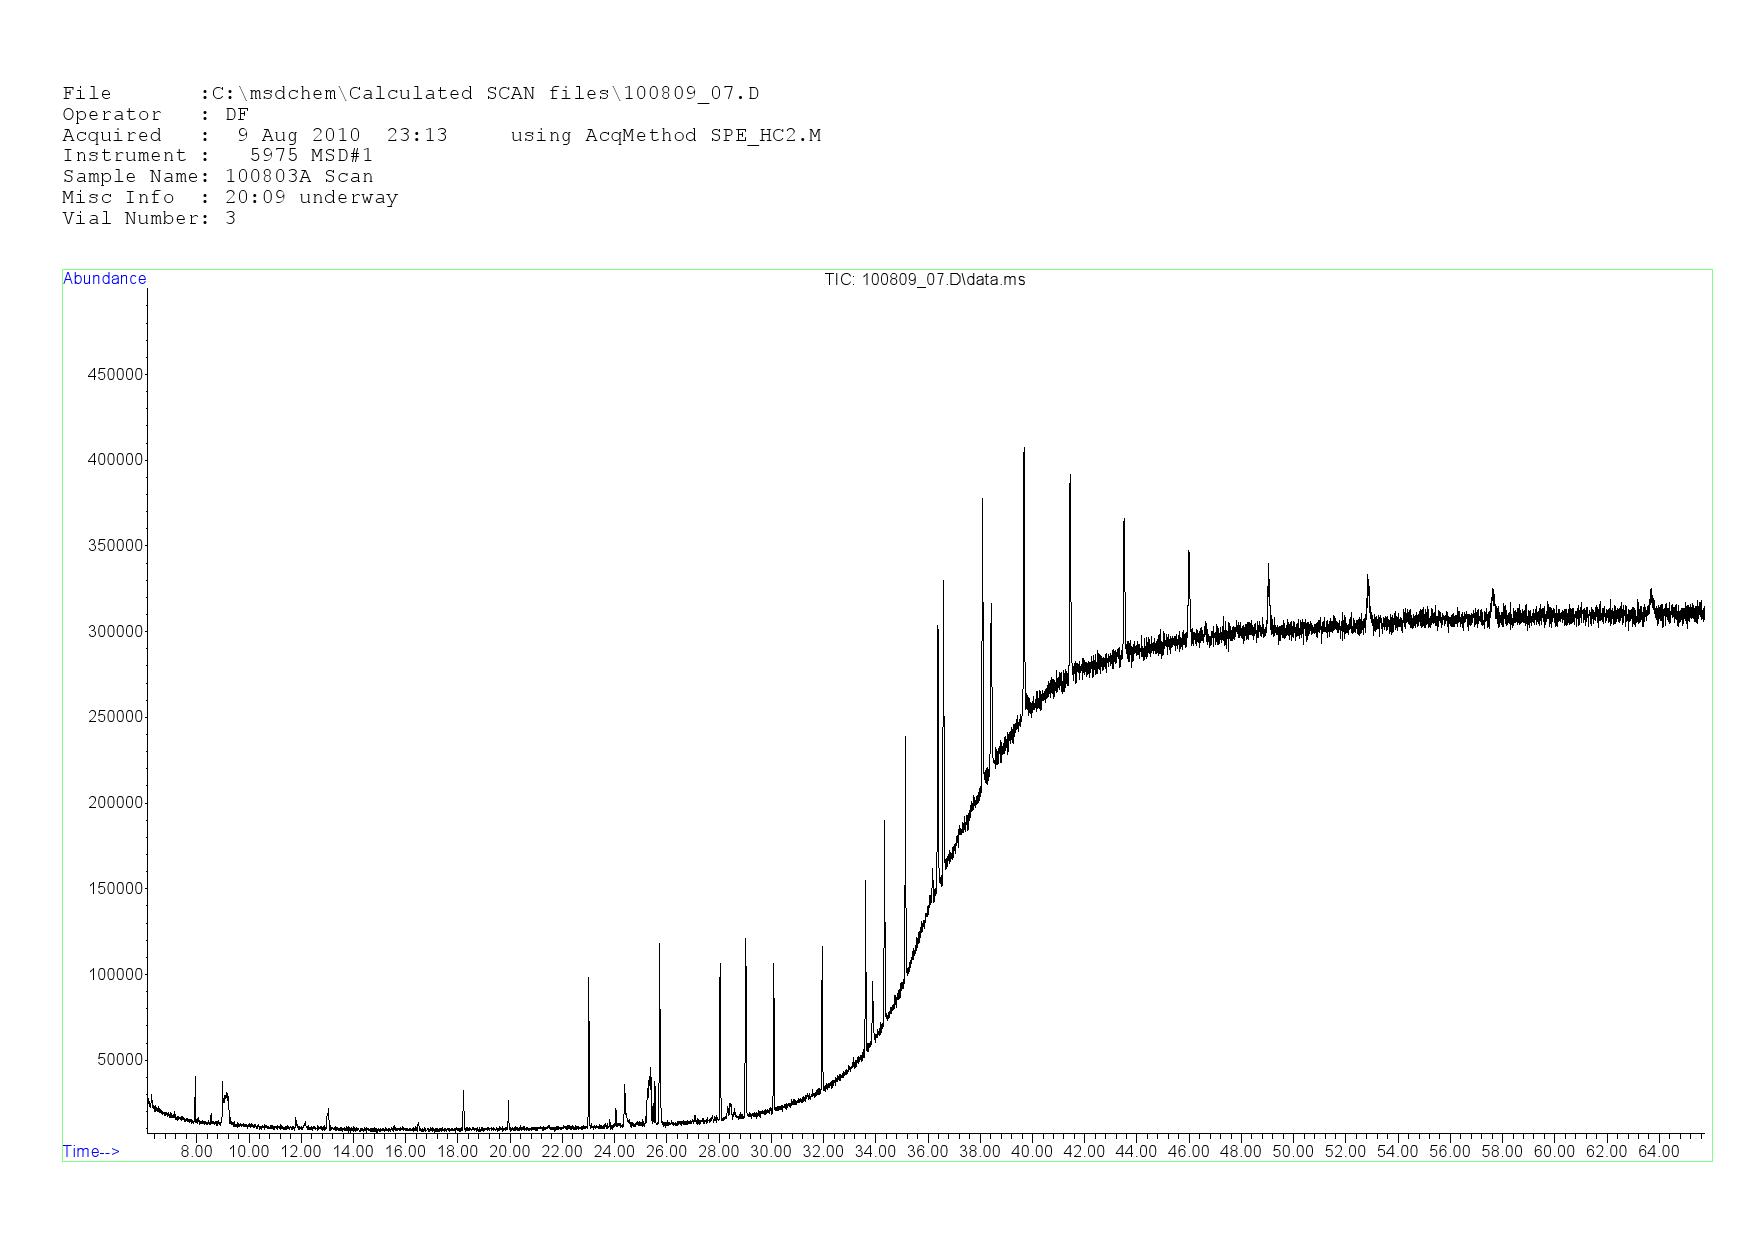Select the 50000 abundance tick label

tap(120, 1060)
